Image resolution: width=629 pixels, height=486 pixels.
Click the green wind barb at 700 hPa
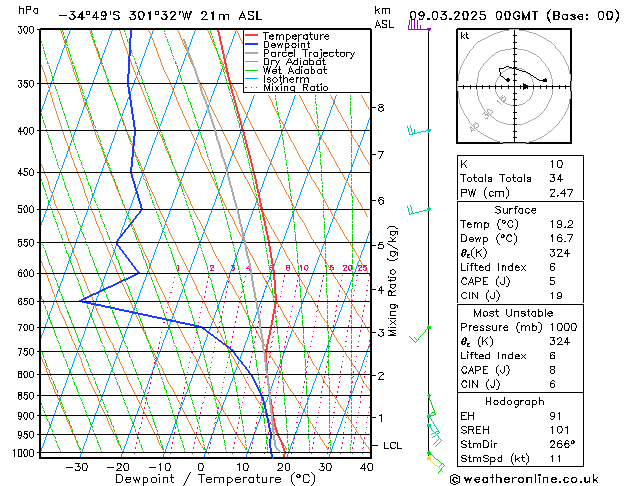(420, 334)
